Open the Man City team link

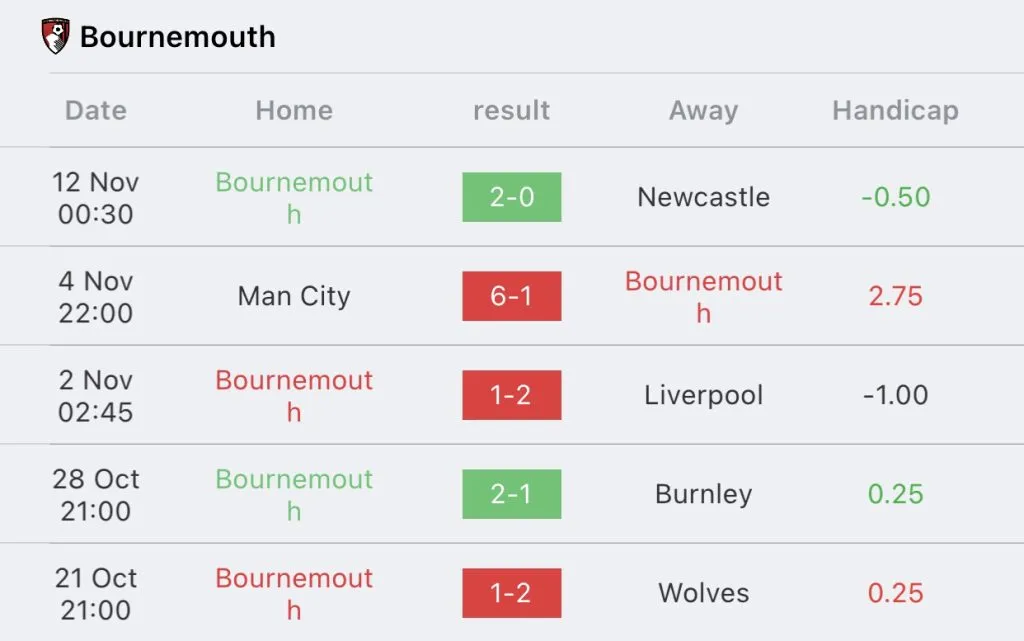(294, 296)
